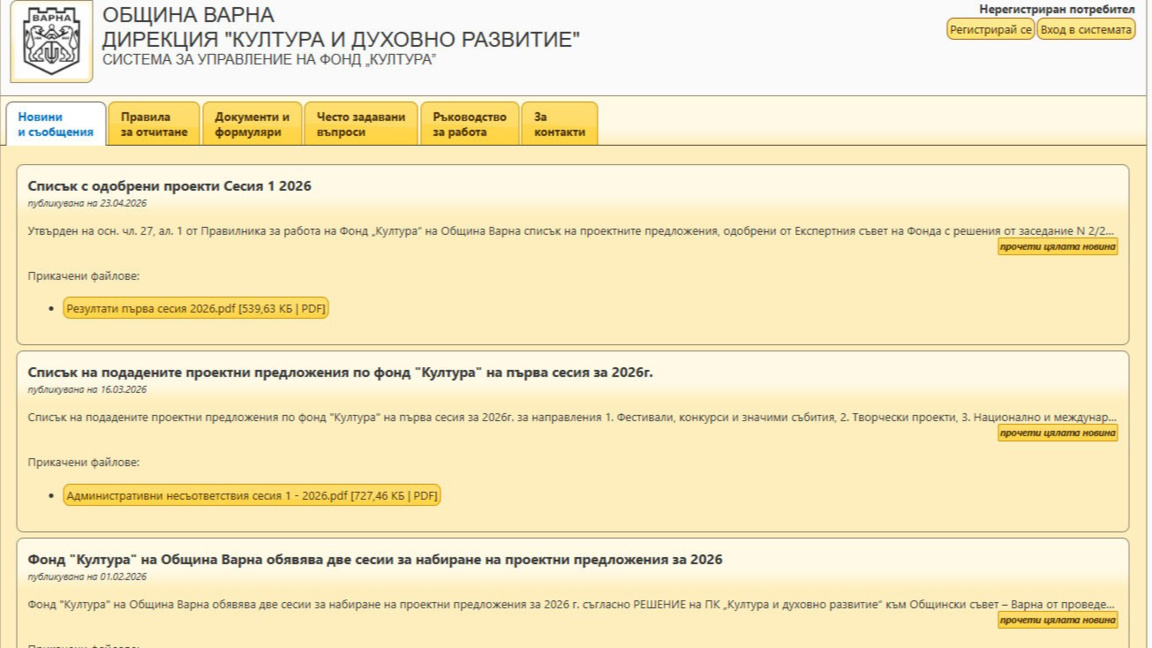Open Документи и формуляри tab
Viewport: 1152px width, 648px height.
point(252,124)
